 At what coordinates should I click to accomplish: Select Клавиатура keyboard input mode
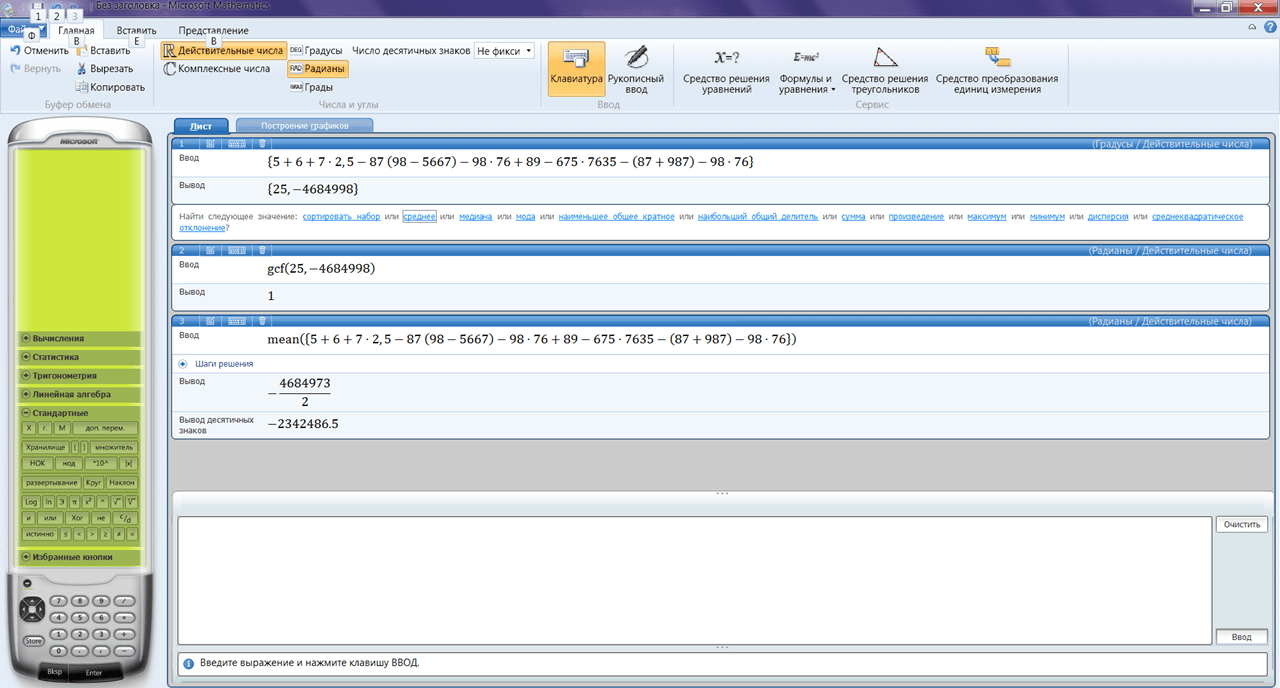coord(576,69)
